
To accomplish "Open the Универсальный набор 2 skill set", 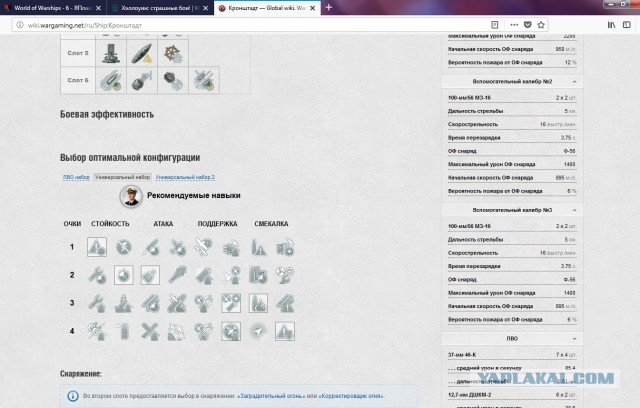I will click(185, 177).
